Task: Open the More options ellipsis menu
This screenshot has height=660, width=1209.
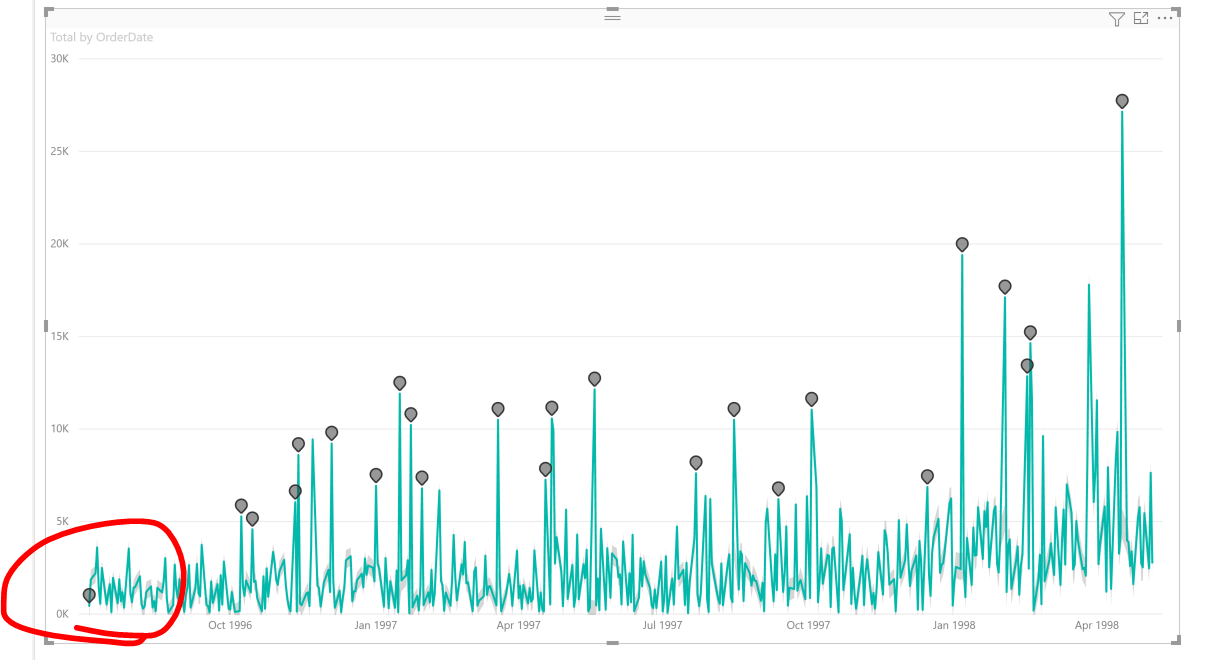Action: pos(1163,18)
